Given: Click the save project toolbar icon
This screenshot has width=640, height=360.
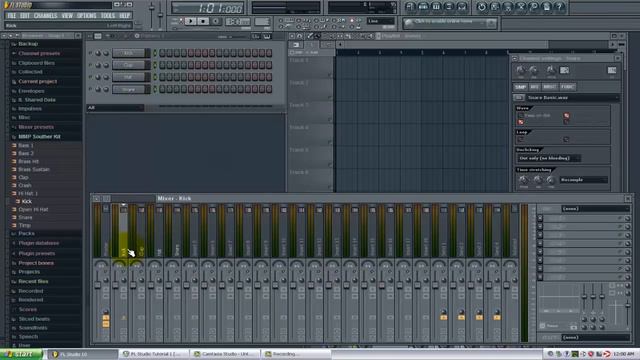Looking at the screenshot, I should tap(495, 7).
